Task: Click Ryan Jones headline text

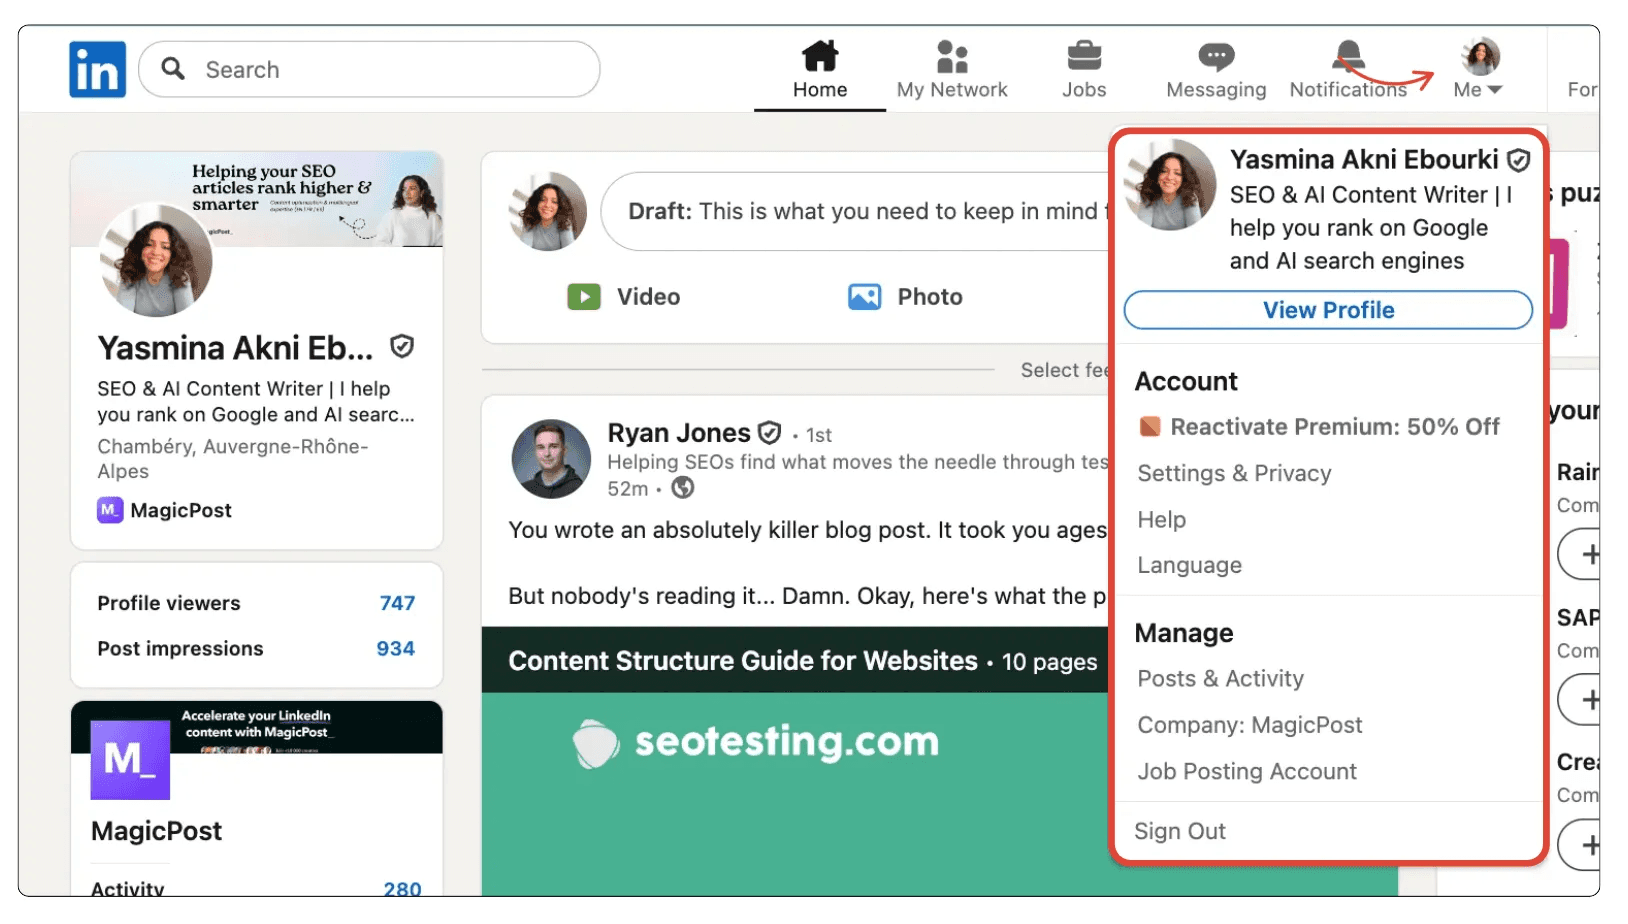Action: click(x=858, y=462)
